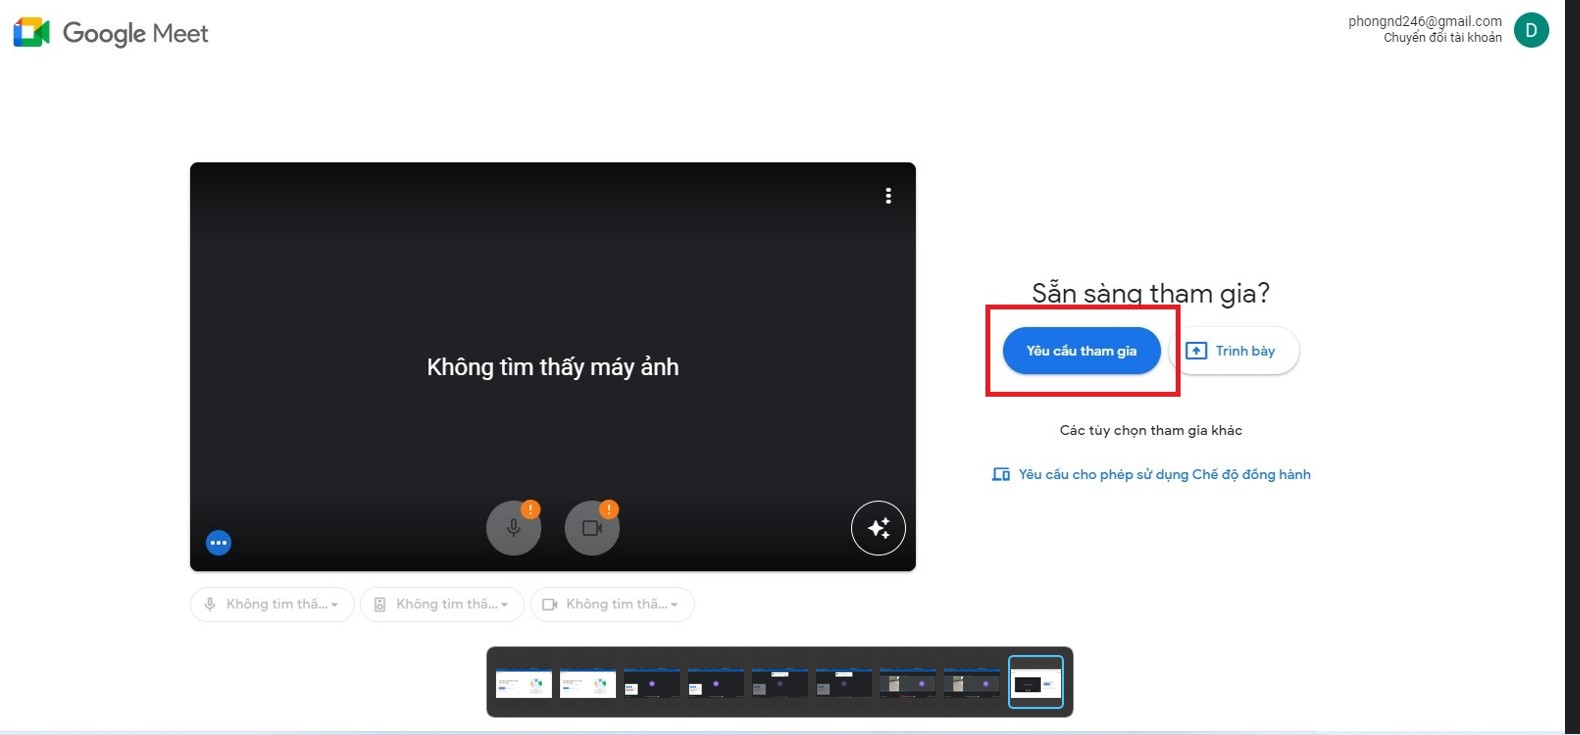
Task: Click the orange warning badge on microphone
Action: point(530,509)
